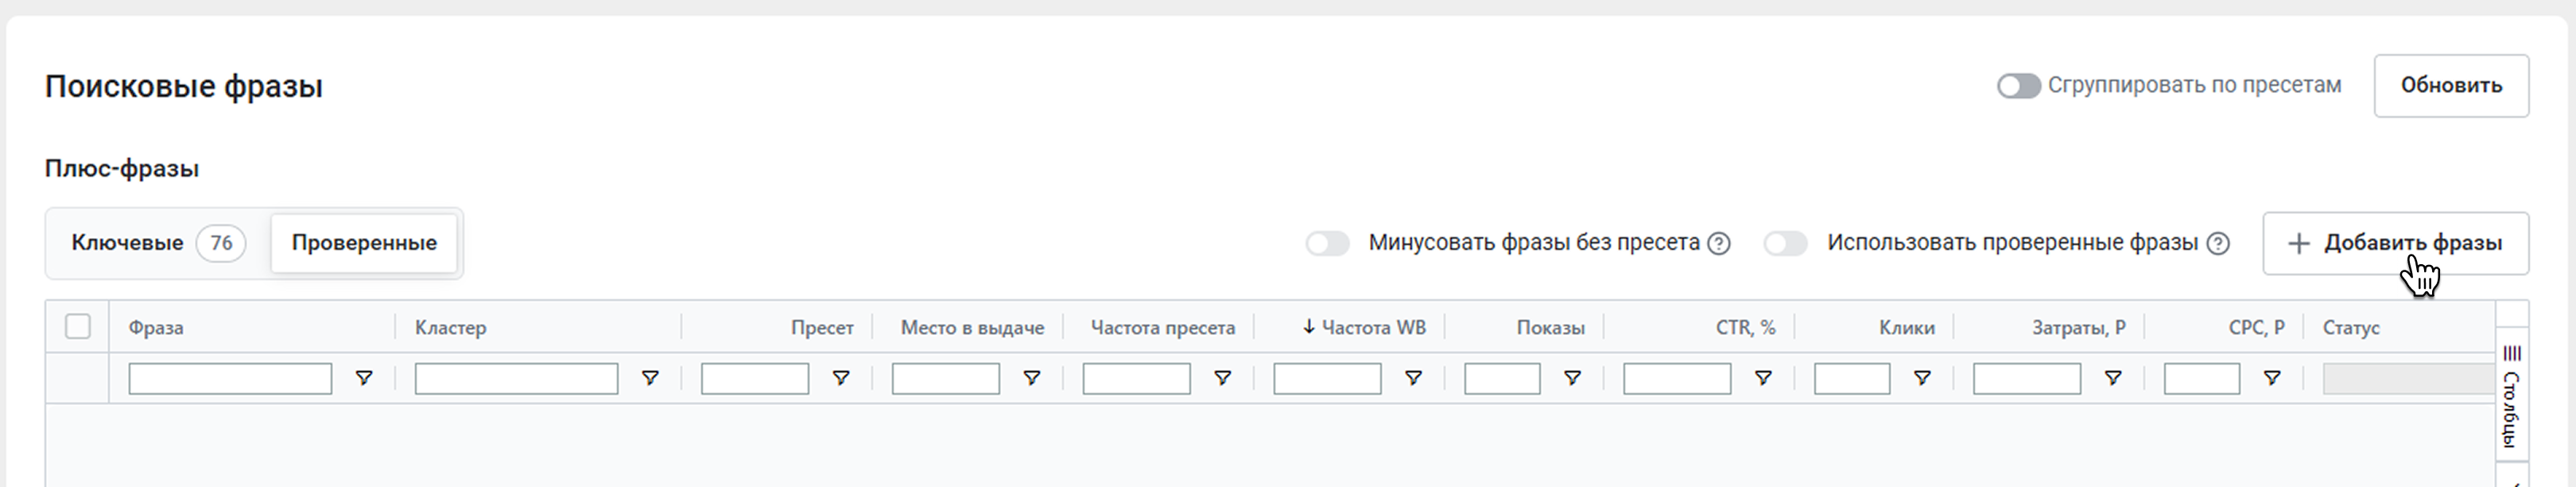Sort by Пресет column header
The height and width of the screenshot is (487, 2576).
click(x=822, y=328)
